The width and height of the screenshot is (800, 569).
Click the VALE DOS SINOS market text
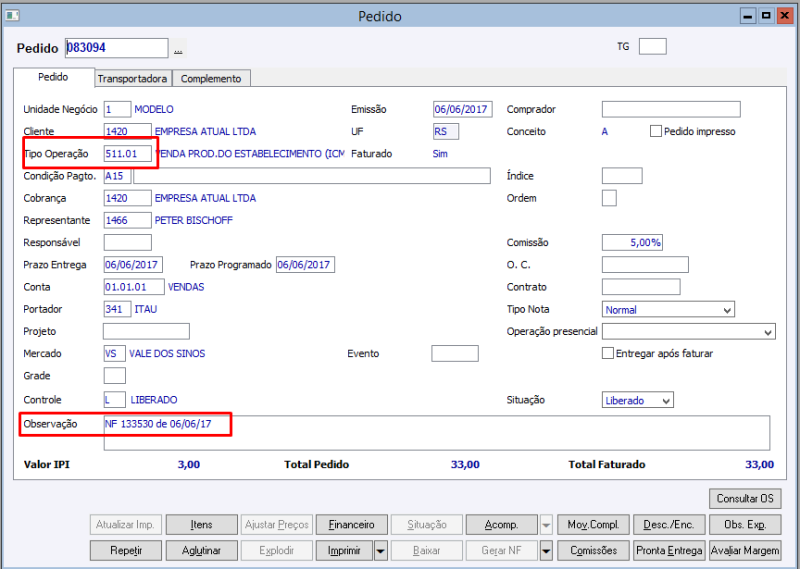point(167,354)
